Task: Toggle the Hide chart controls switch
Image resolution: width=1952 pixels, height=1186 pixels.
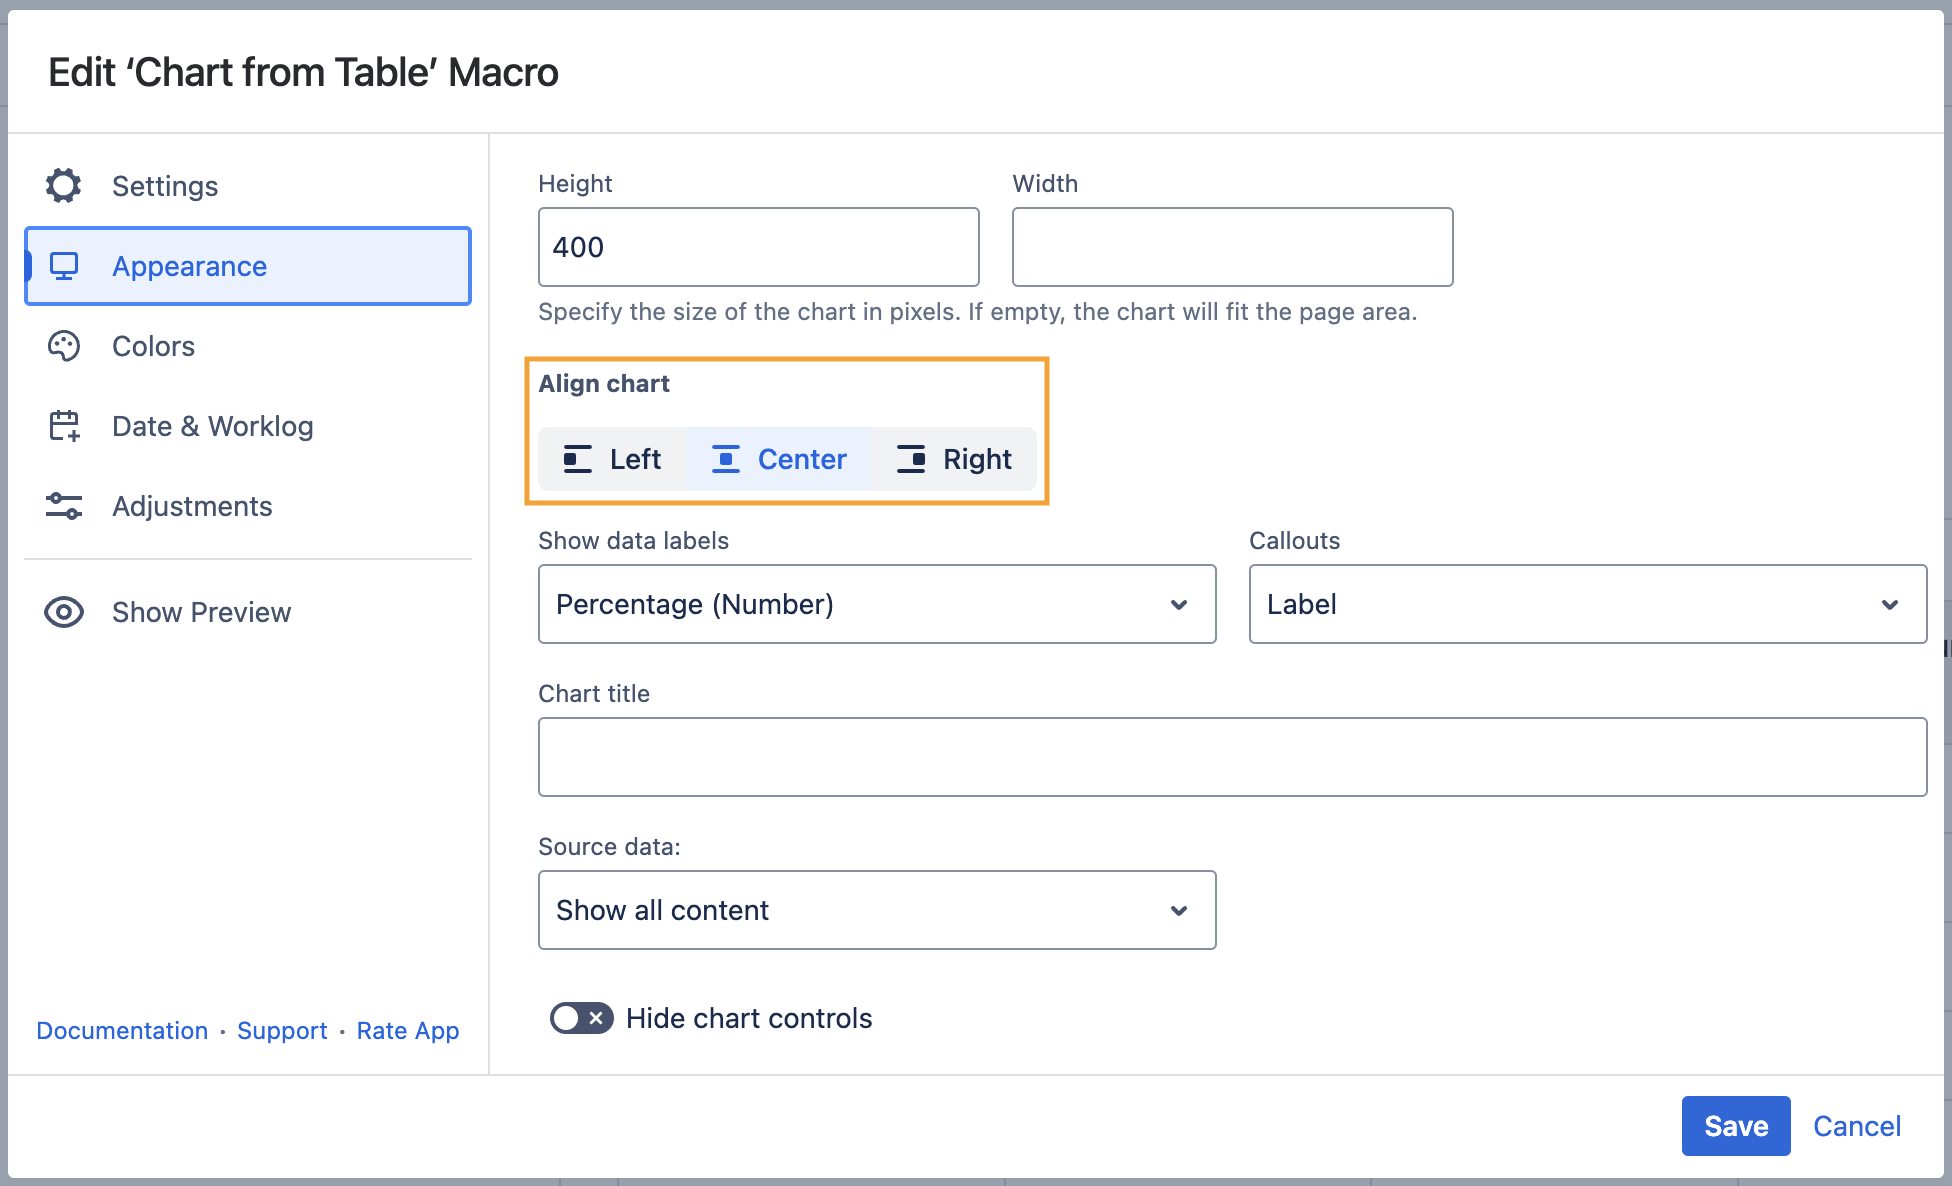Action: pyautogui.click(x=581, y=1018)
